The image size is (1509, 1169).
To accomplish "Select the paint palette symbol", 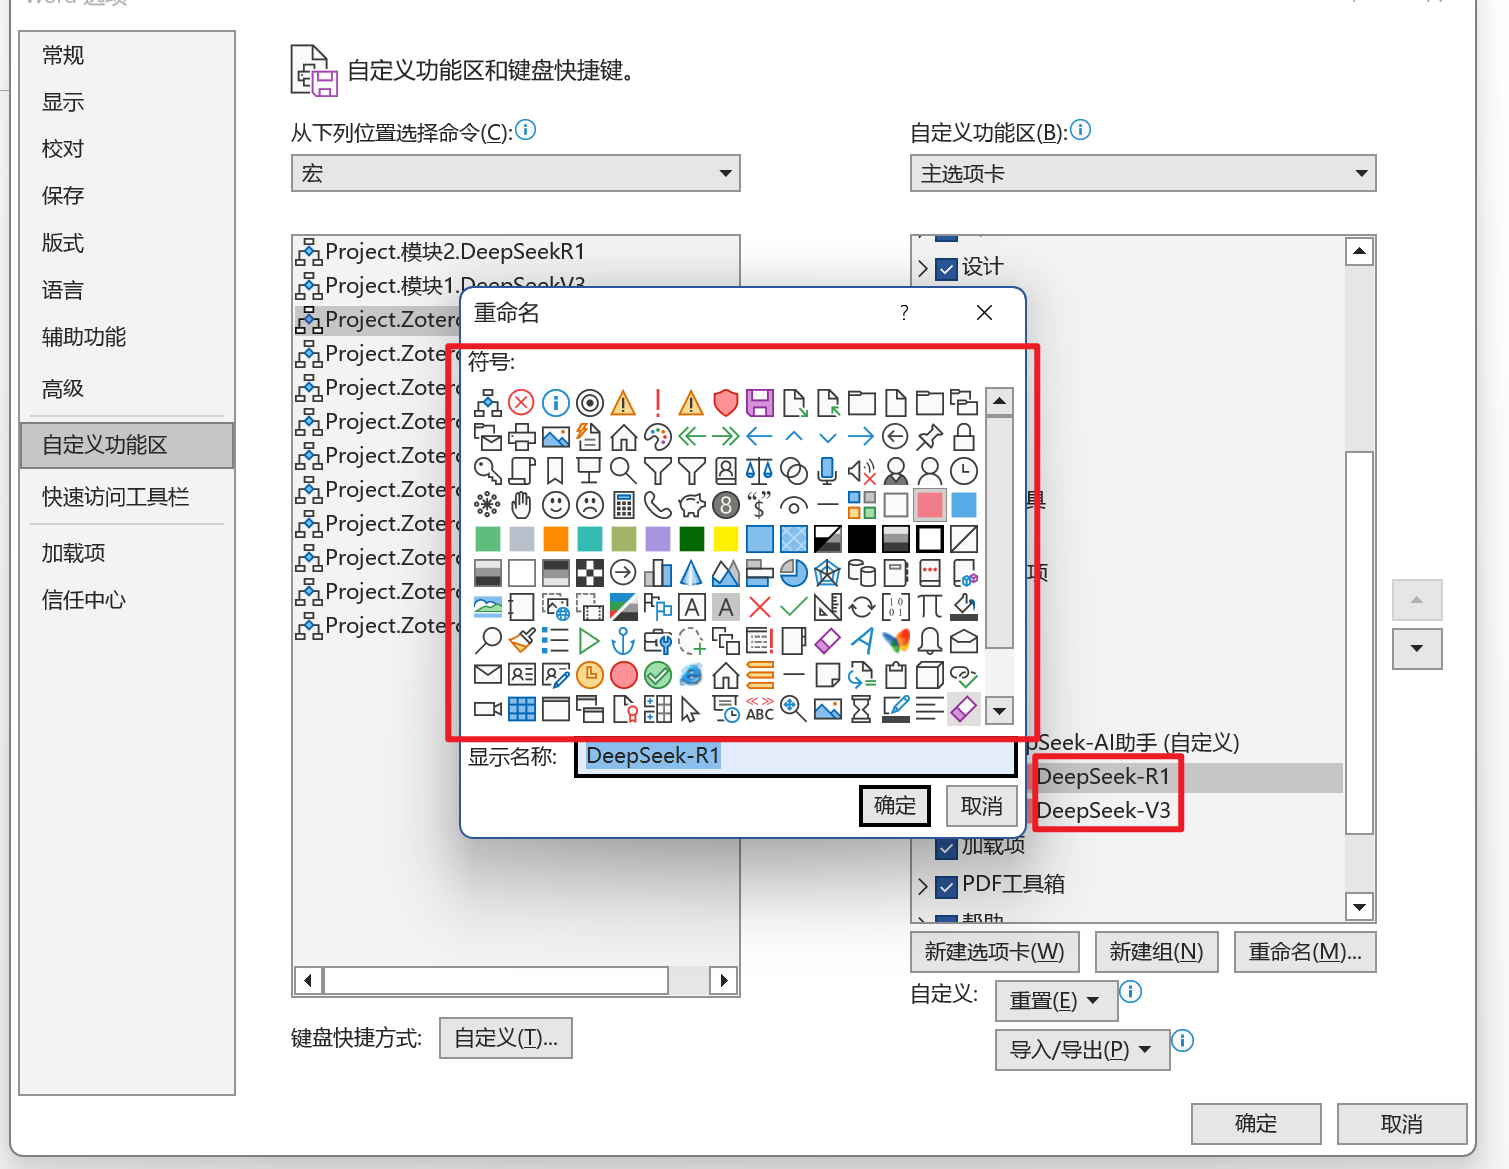I will pos(657,437).
